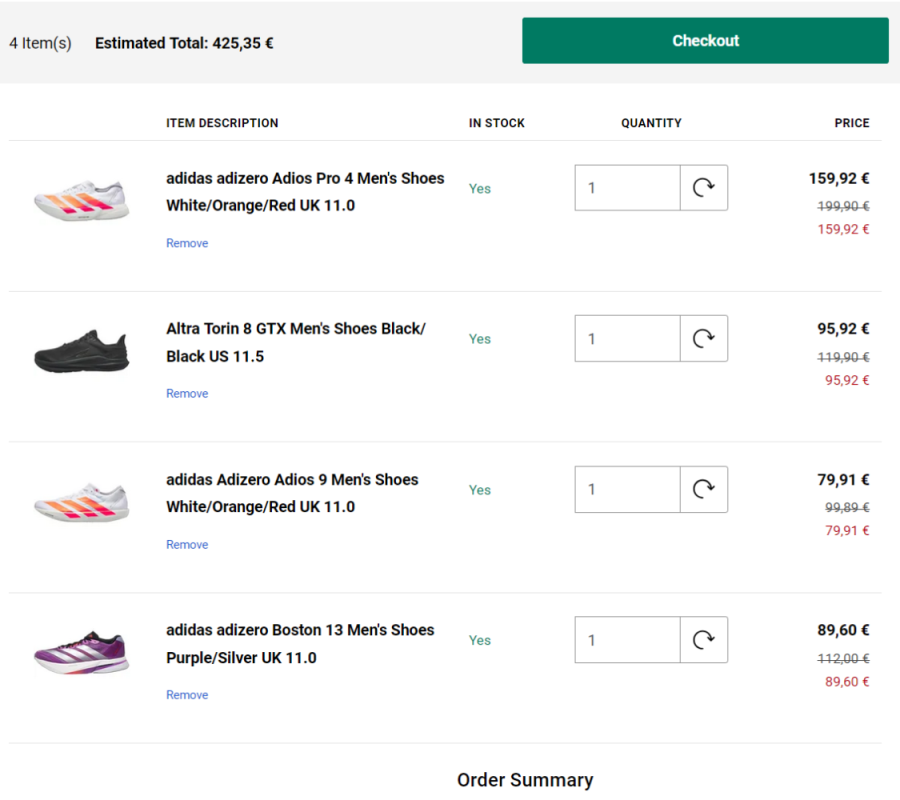Update quantity for Altra Torin 8 GTX

click(x=704, y=339)
